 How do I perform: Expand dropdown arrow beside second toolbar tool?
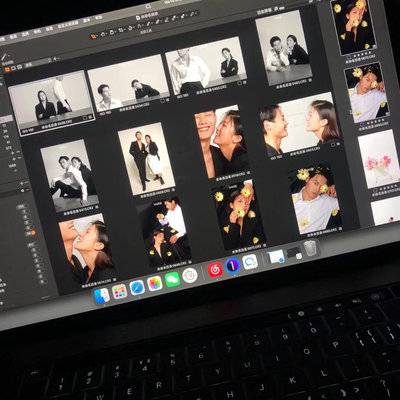[107, 33]
